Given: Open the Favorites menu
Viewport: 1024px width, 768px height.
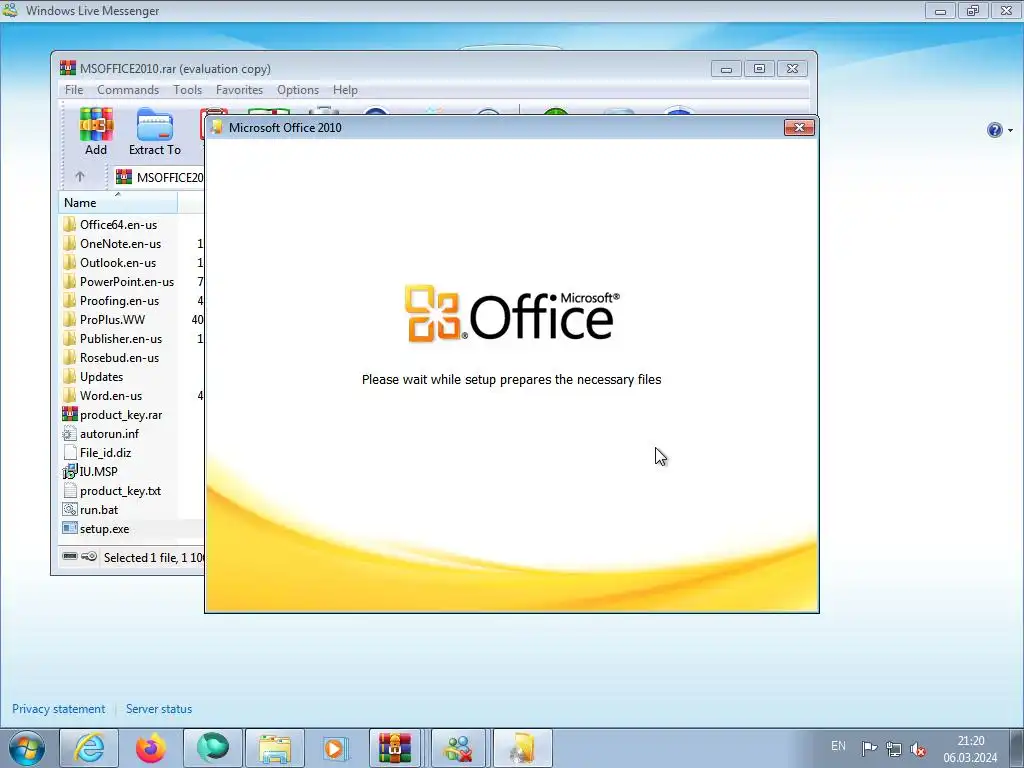Looking at the screenshot, I should 239,89.
